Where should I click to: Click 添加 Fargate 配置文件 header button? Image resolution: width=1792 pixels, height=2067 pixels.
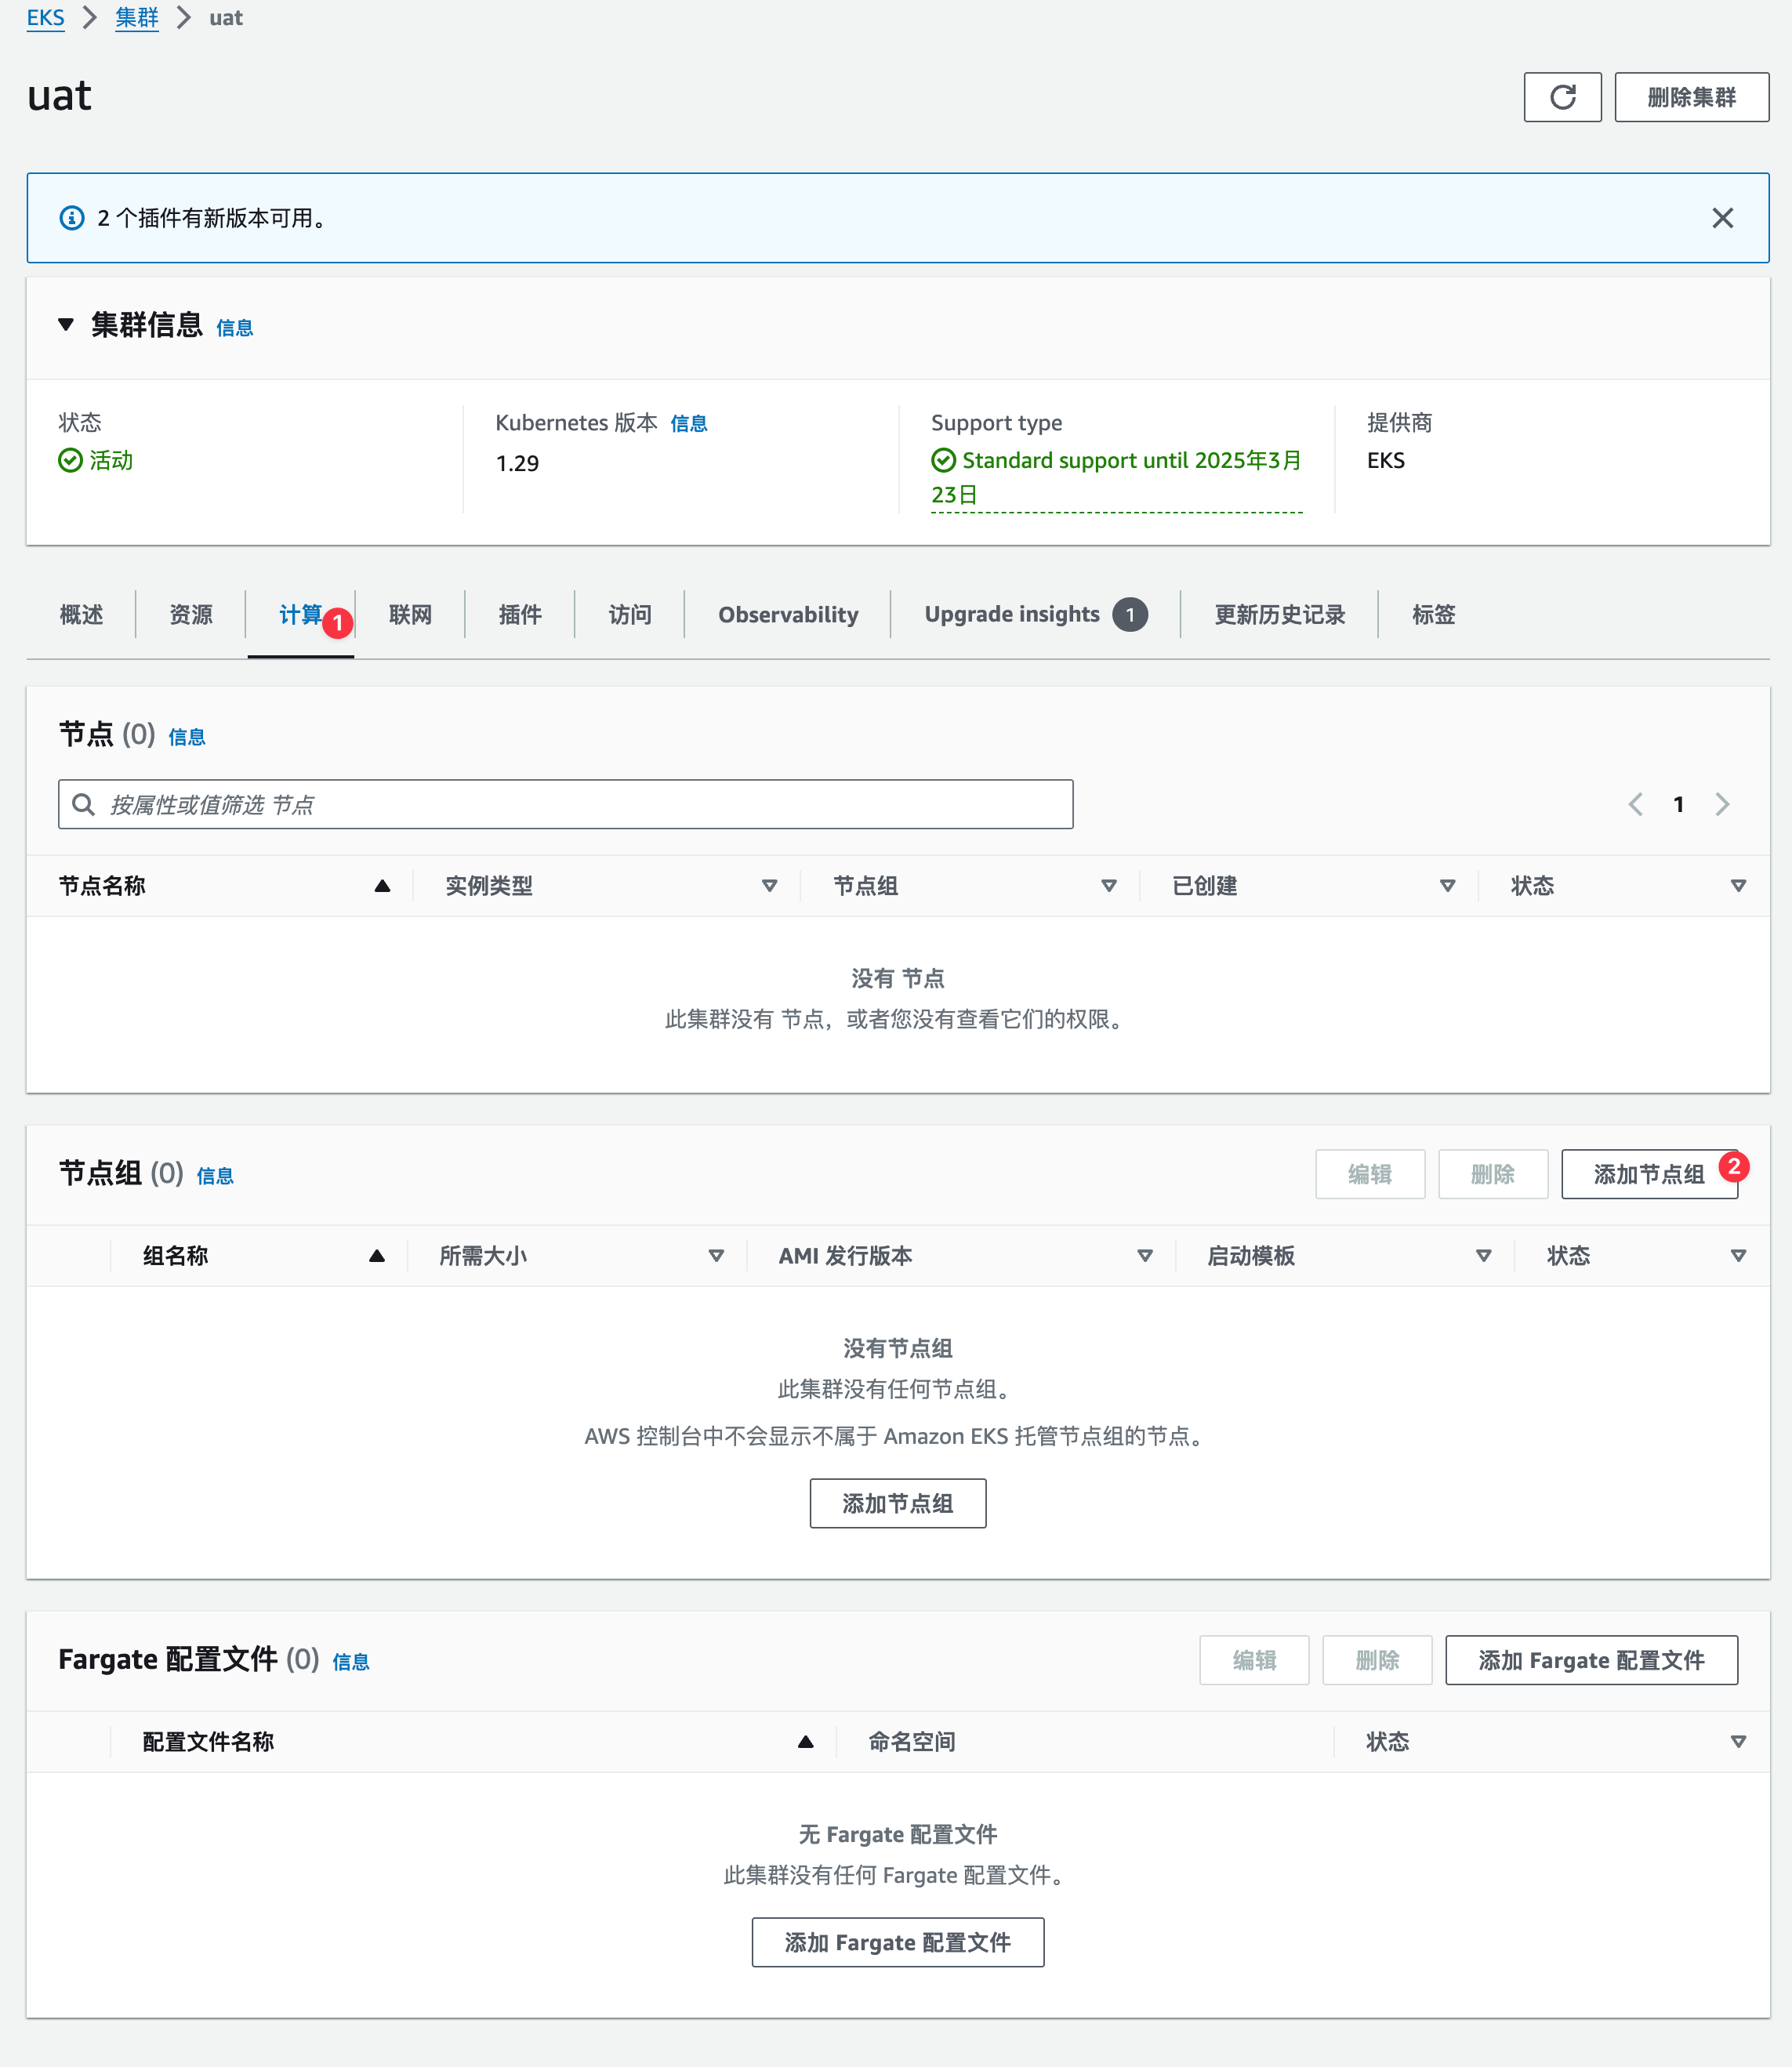pos(1591,1660)
